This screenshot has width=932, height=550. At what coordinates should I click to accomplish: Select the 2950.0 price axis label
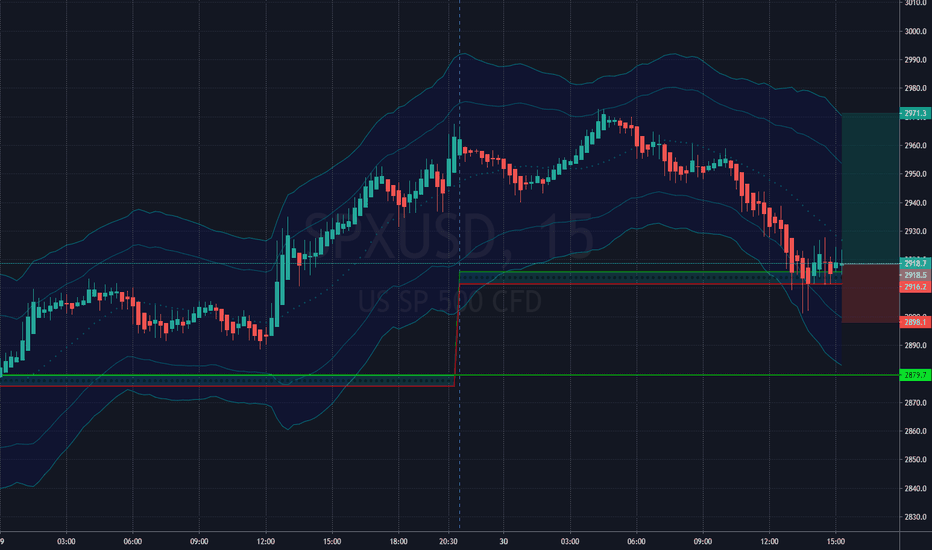click(x=915, y=174)
